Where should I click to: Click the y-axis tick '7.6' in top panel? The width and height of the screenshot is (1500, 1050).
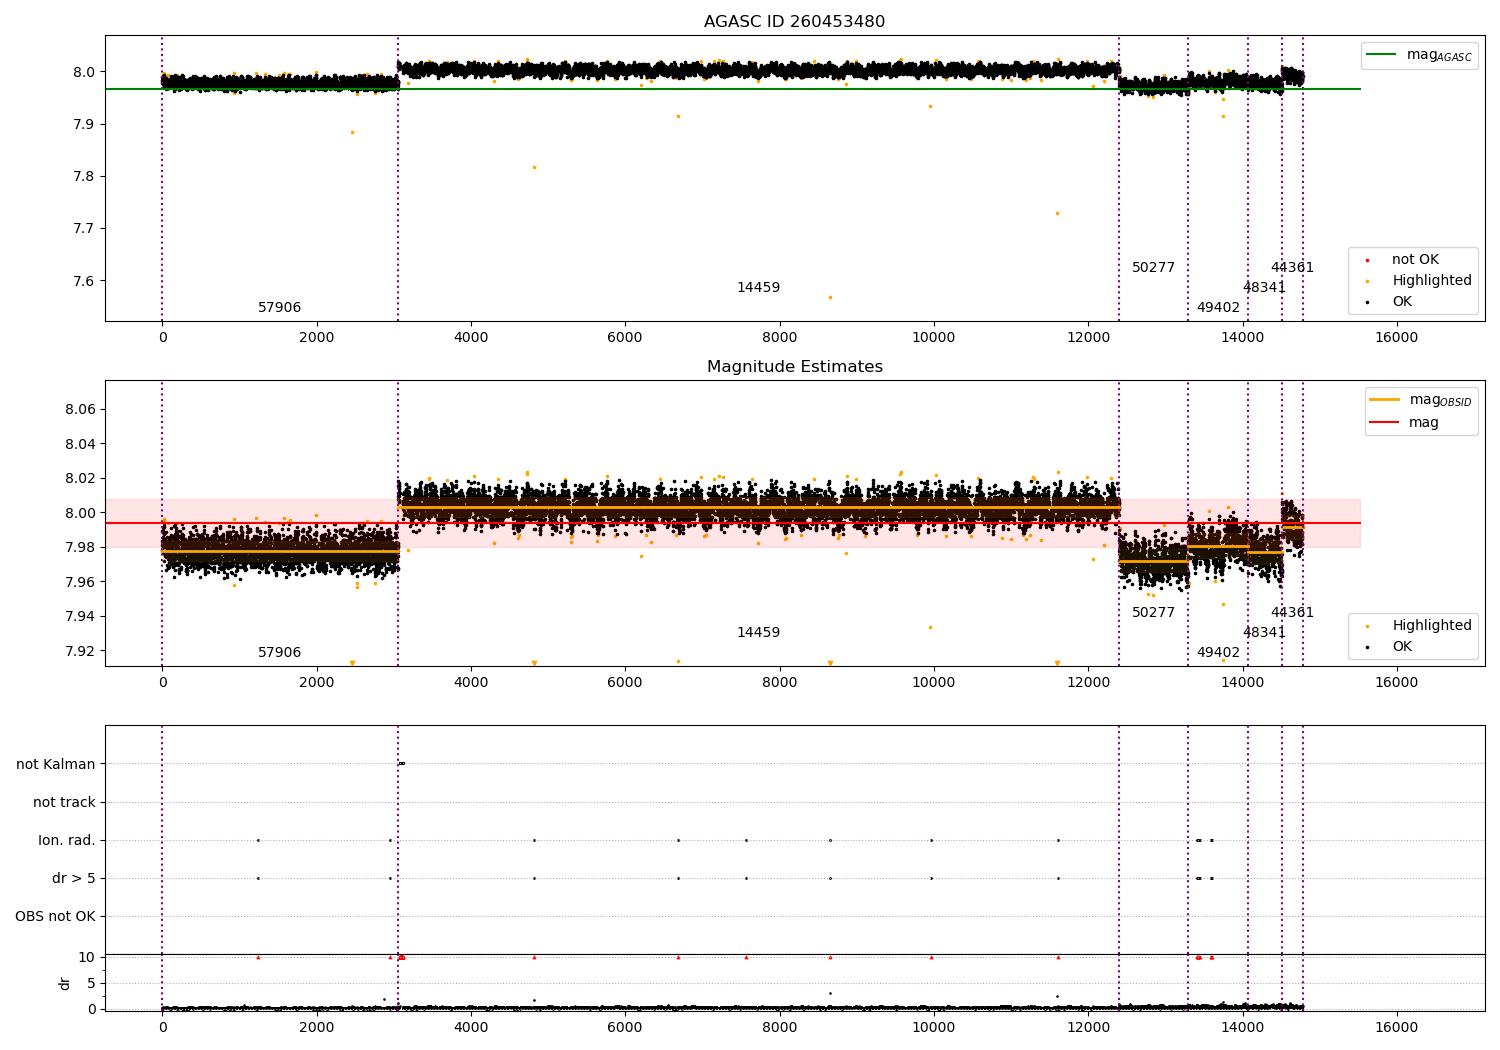(84, 281)
